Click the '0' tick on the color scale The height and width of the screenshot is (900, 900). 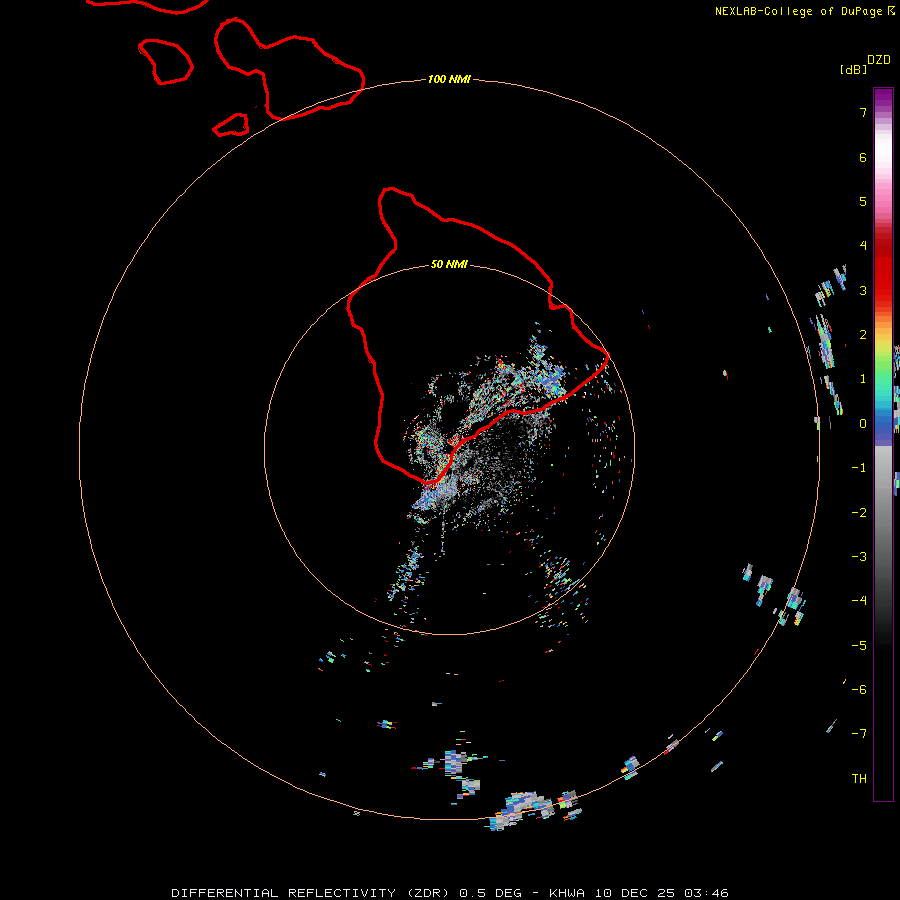coord(863,424)
